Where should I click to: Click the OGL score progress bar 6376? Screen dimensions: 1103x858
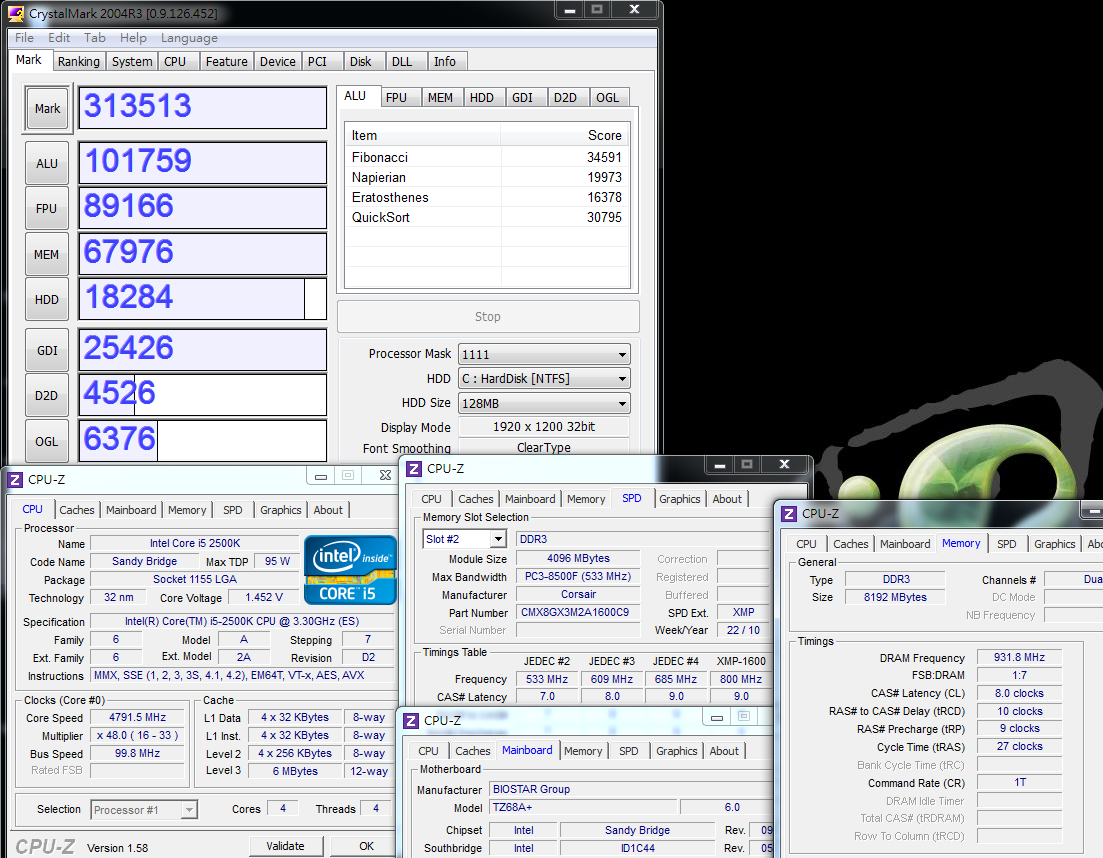[x=203, y=441]
